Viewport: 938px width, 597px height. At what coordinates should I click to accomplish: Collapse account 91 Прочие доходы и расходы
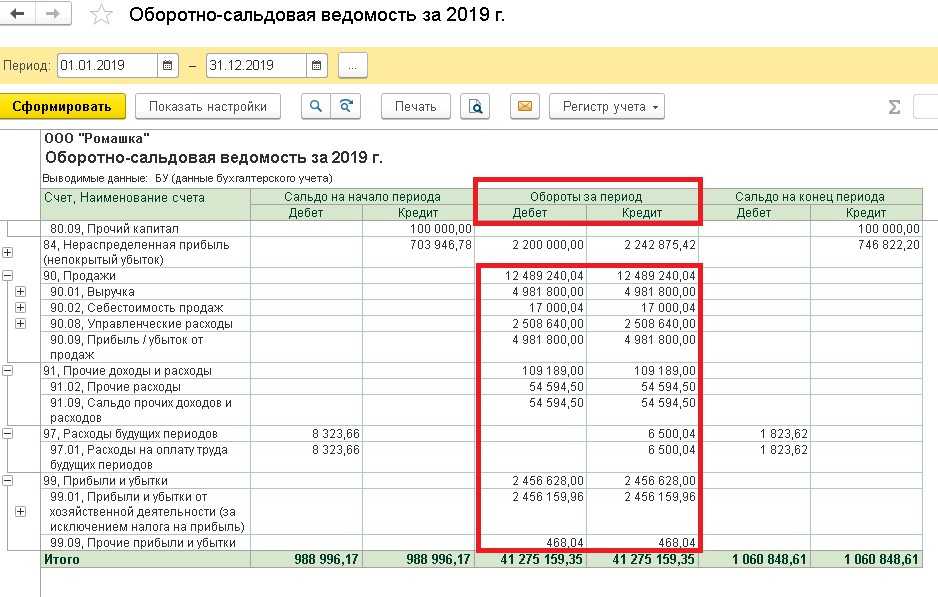(x=7, y=370)
